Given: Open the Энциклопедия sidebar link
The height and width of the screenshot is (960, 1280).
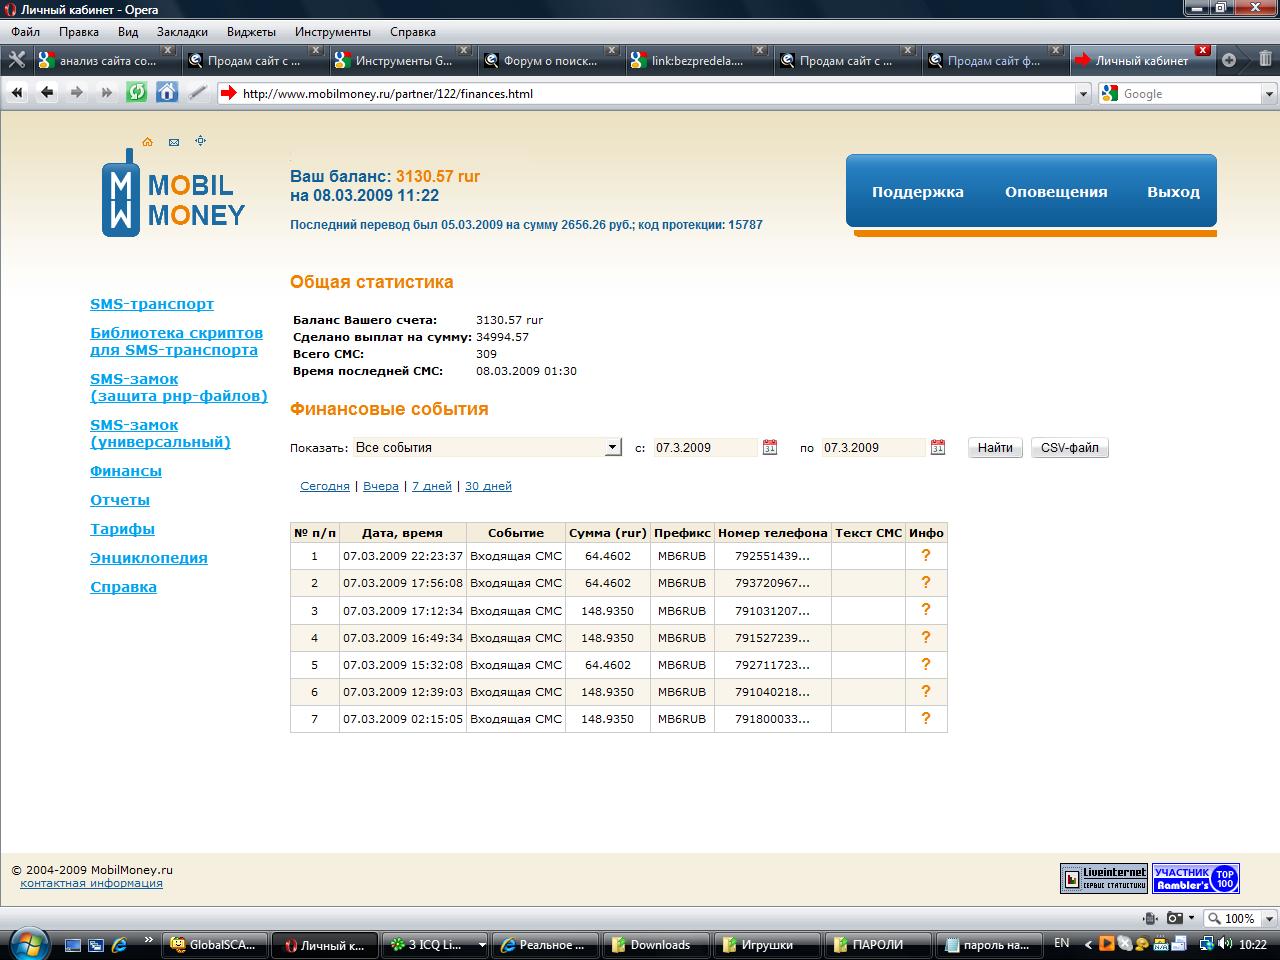Looking at the screenshot, I should (149, 558).
